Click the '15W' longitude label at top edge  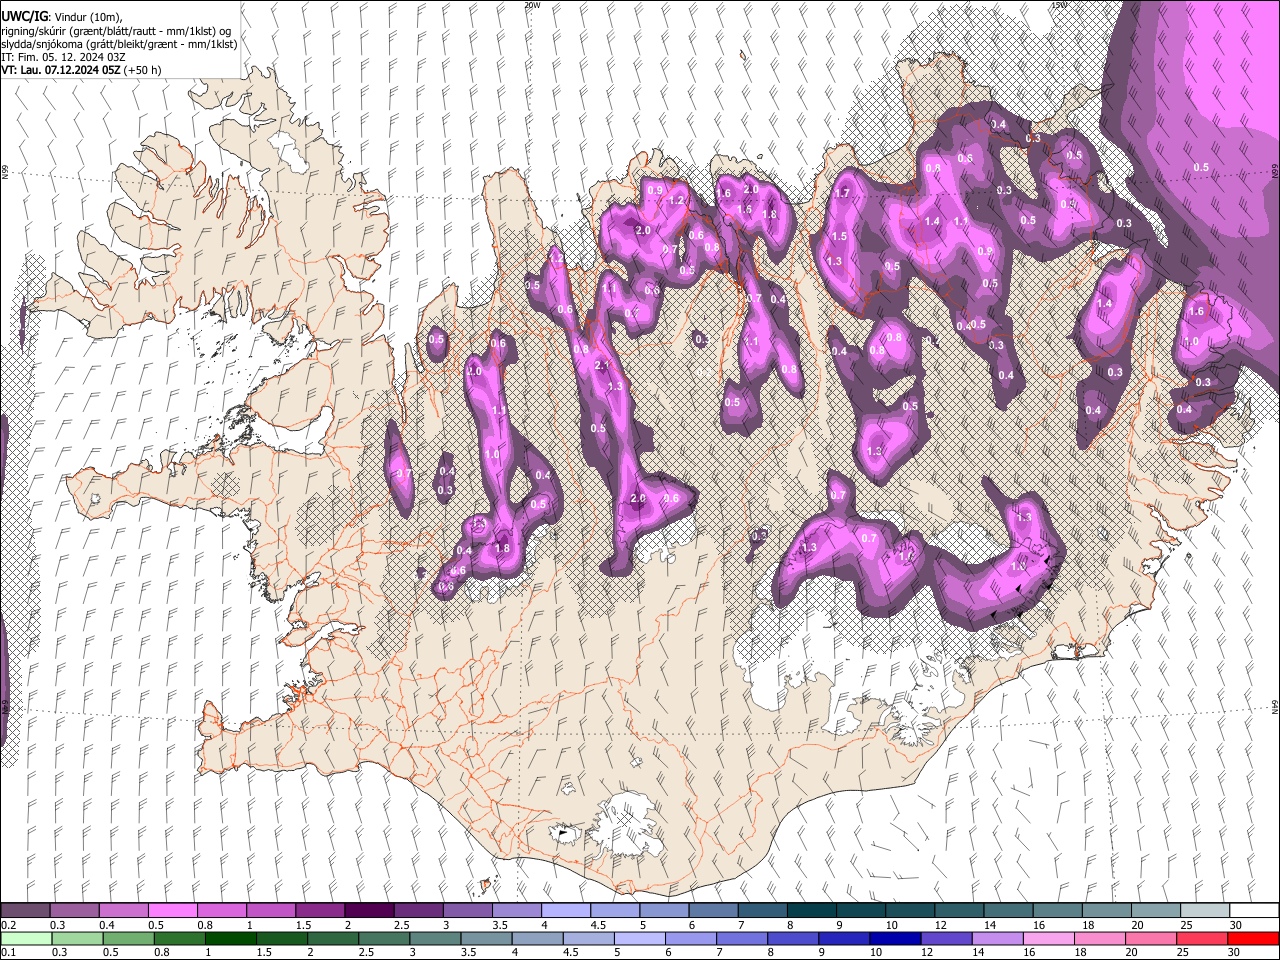coord(1058,5)
